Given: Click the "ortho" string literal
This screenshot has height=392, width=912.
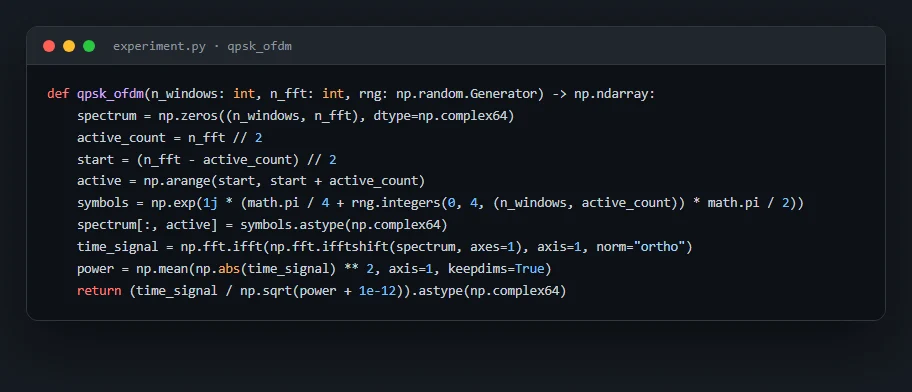Looking at the screenshot, I should tap(659, 247).
